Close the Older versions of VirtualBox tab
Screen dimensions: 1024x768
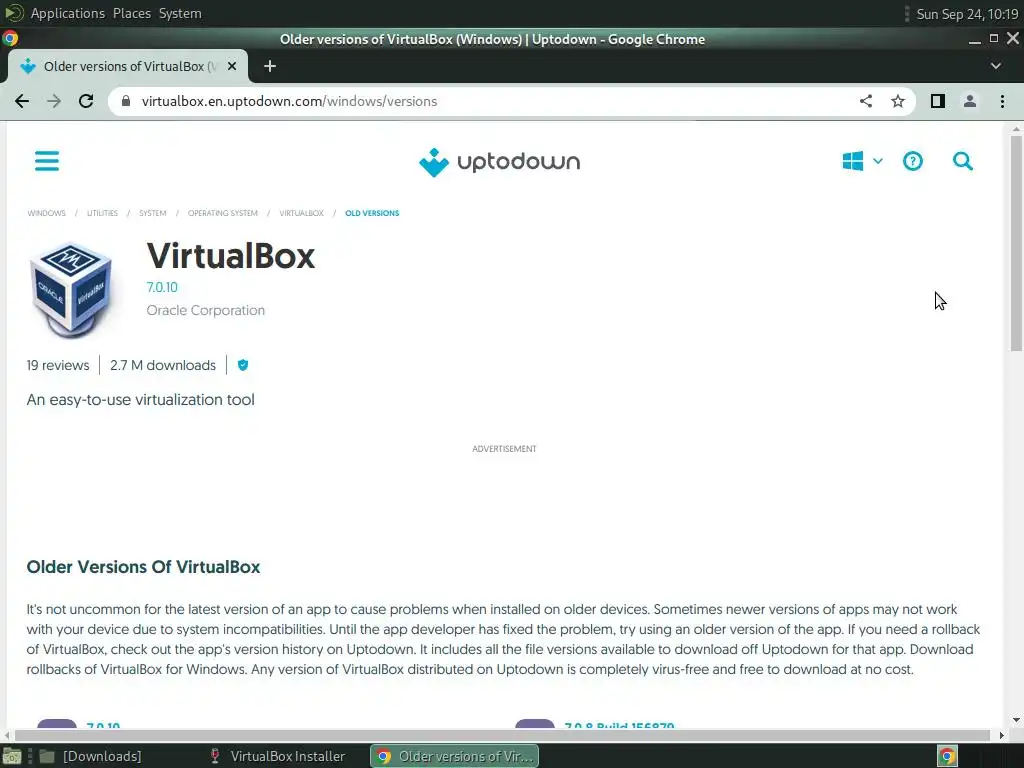[x=232, y=66]
